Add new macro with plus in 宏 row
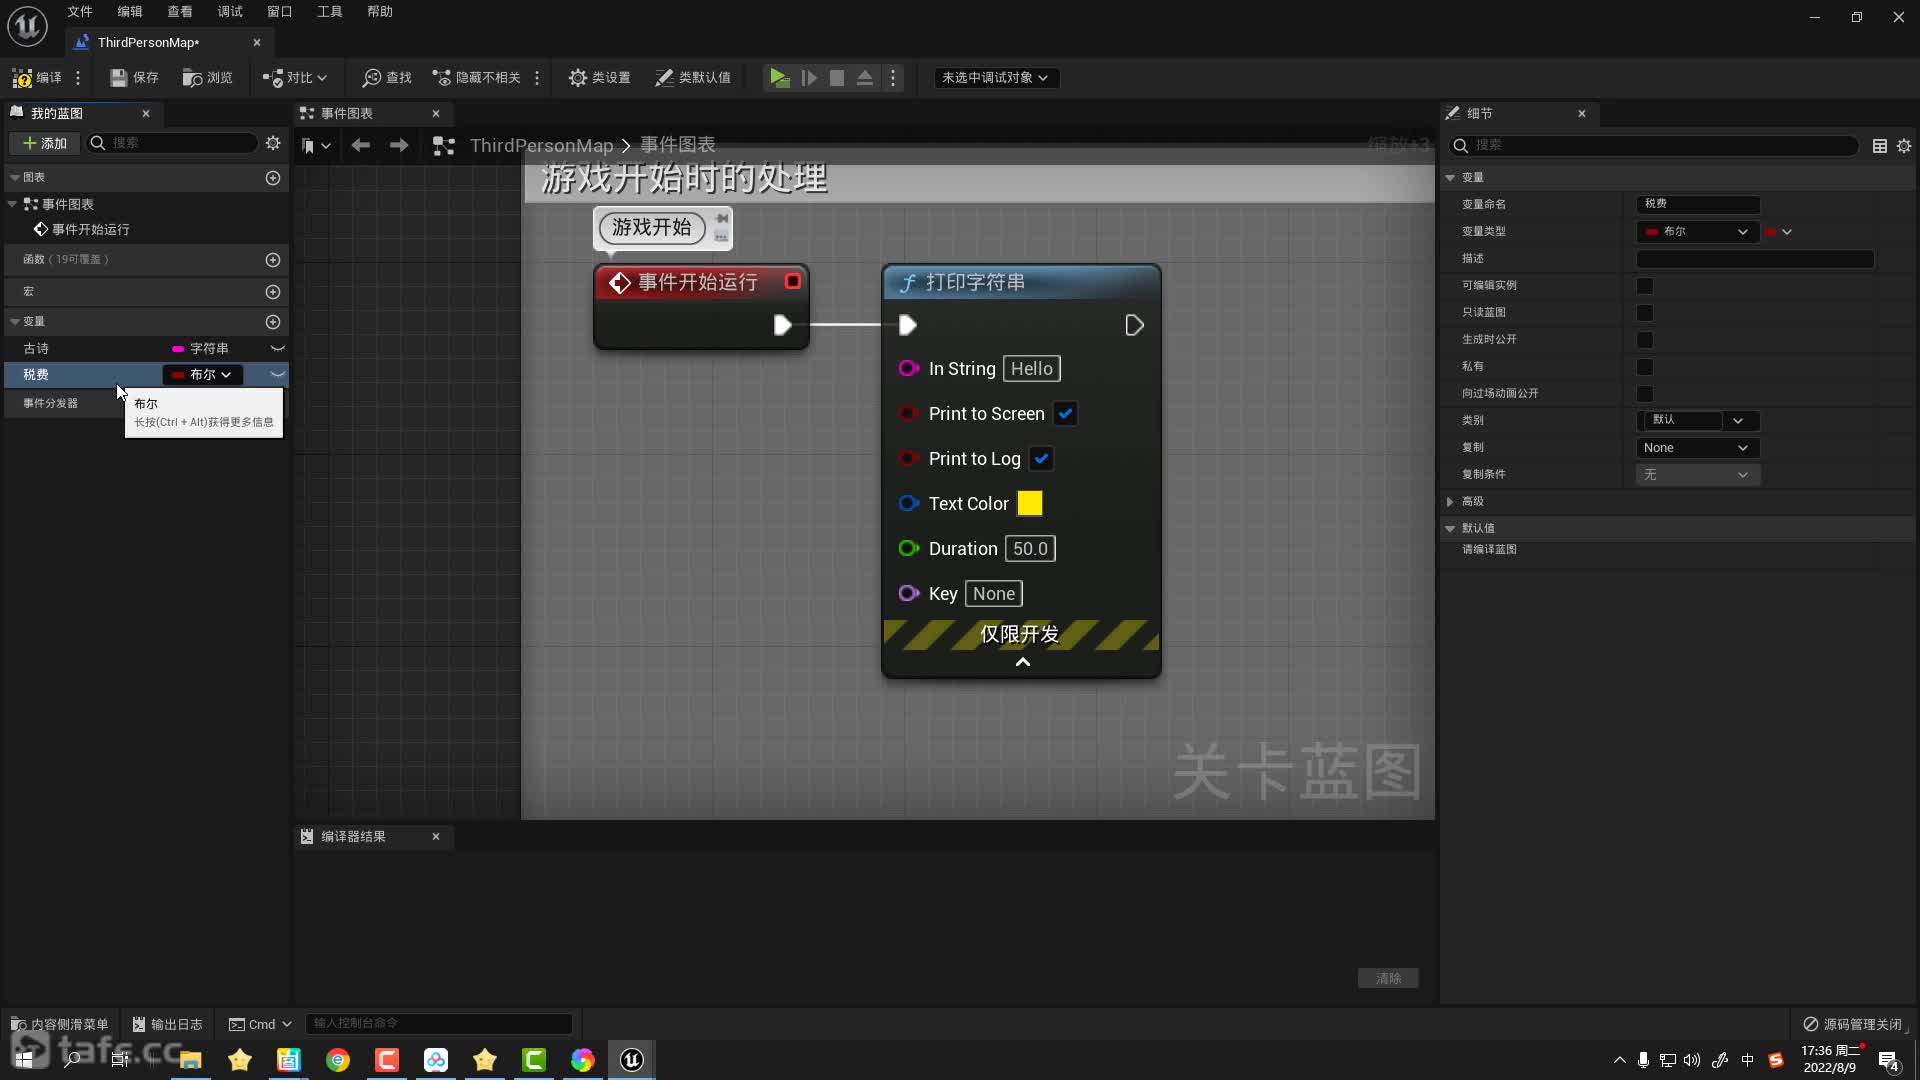The image size is (1920, 1080). [x=273, y=292]
